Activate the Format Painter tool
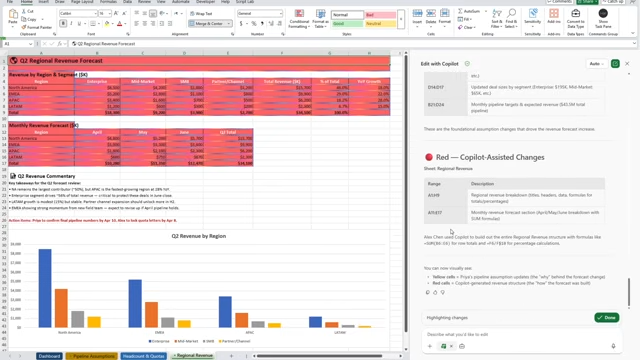Screen dimensions: 640x360 pyautogui.click(x=37, y=27)
